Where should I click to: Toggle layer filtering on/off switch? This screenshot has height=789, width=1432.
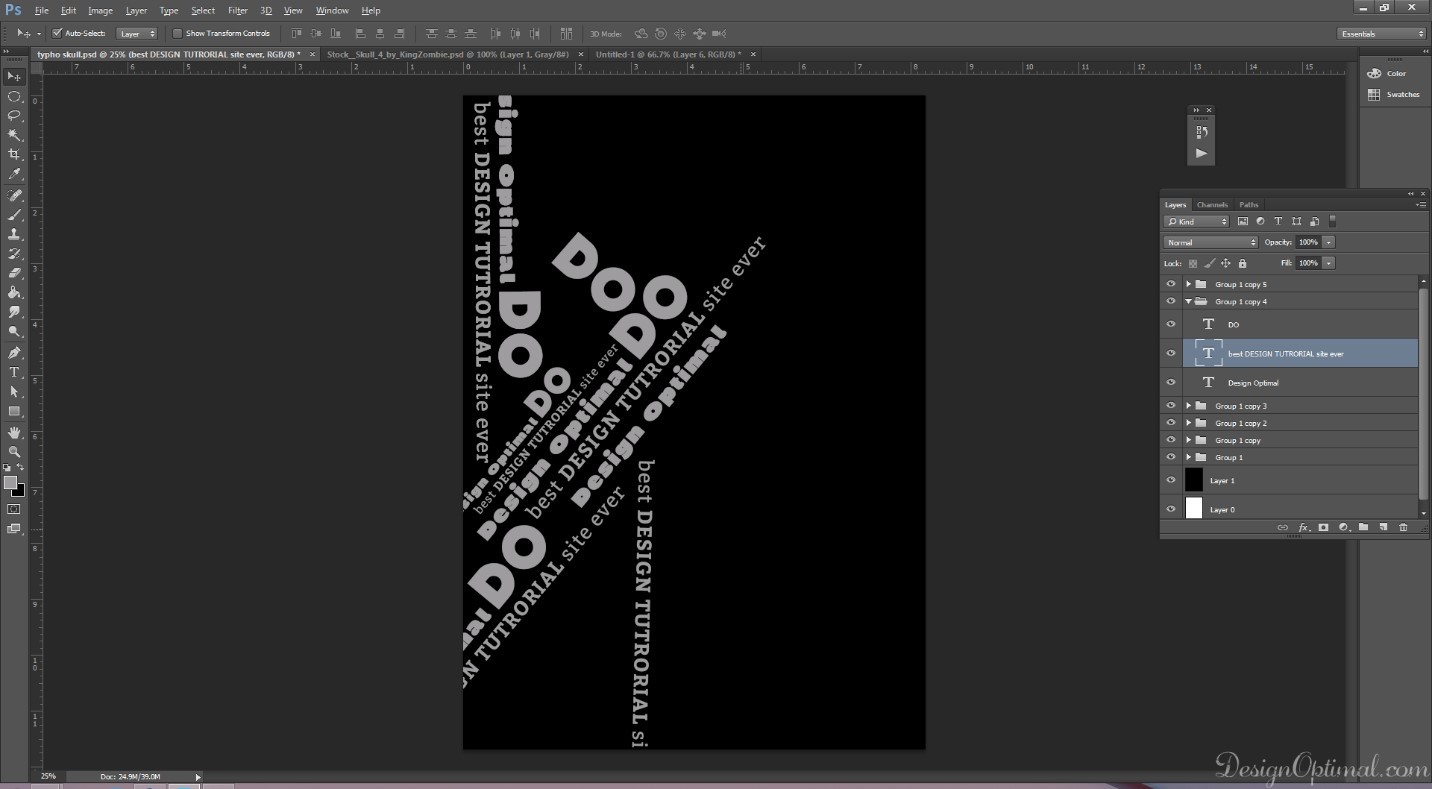click(1332, 221)
